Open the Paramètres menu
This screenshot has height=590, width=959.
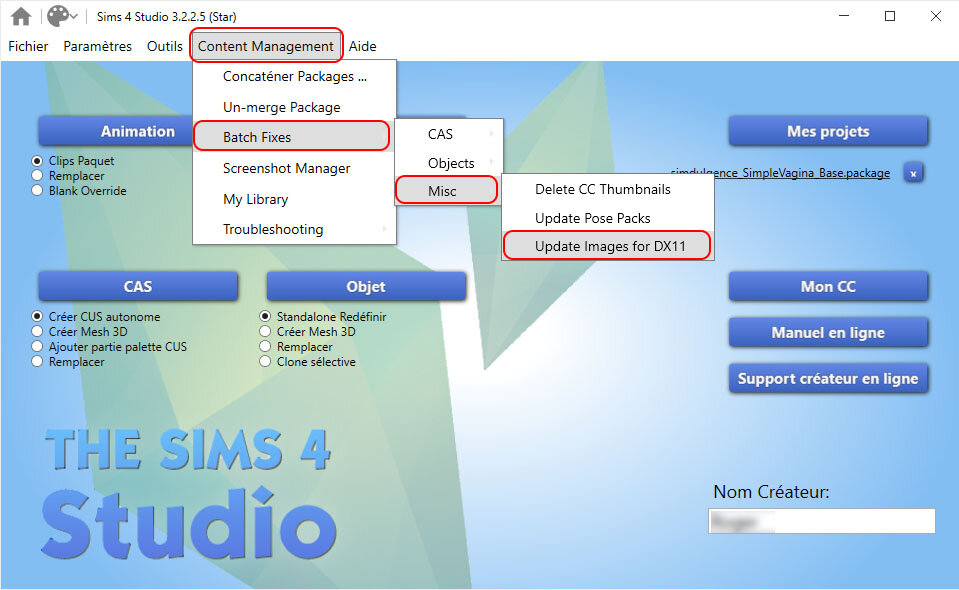click(x=97, y=46)
